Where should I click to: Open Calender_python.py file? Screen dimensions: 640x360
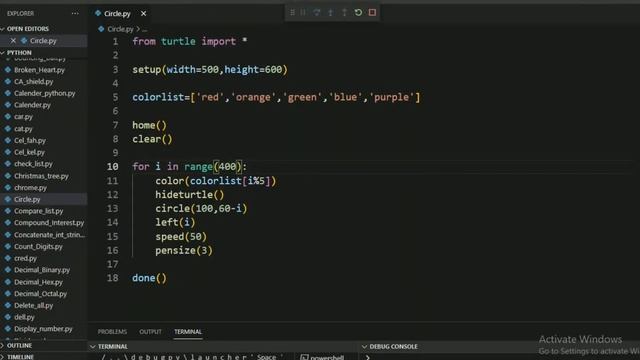44,93
